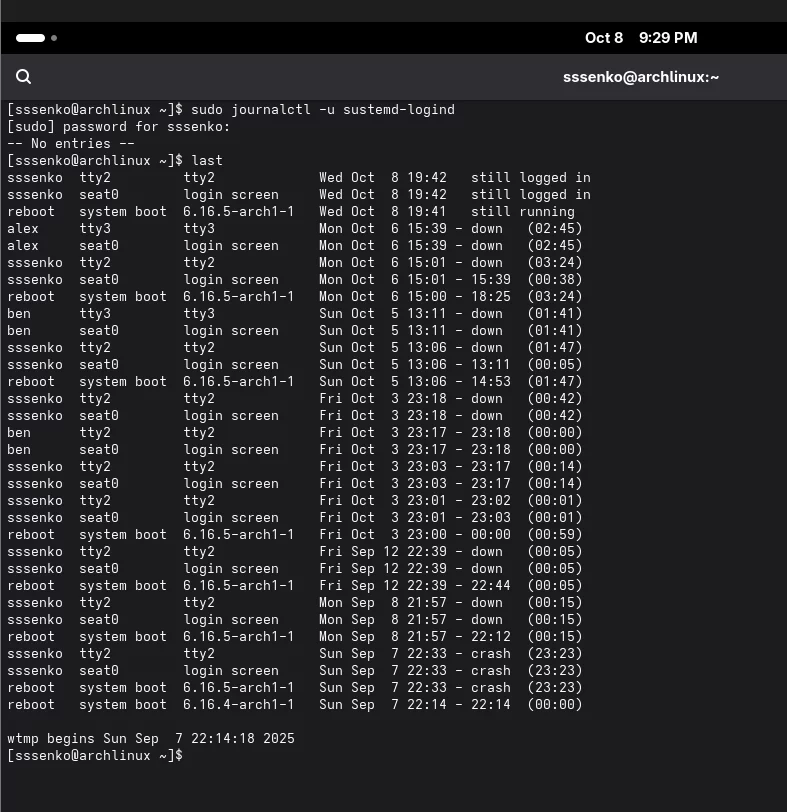Open the clock menu showing 9:29 PM
The height and width of the screenshot is (812, 787).
click(668, 38)
